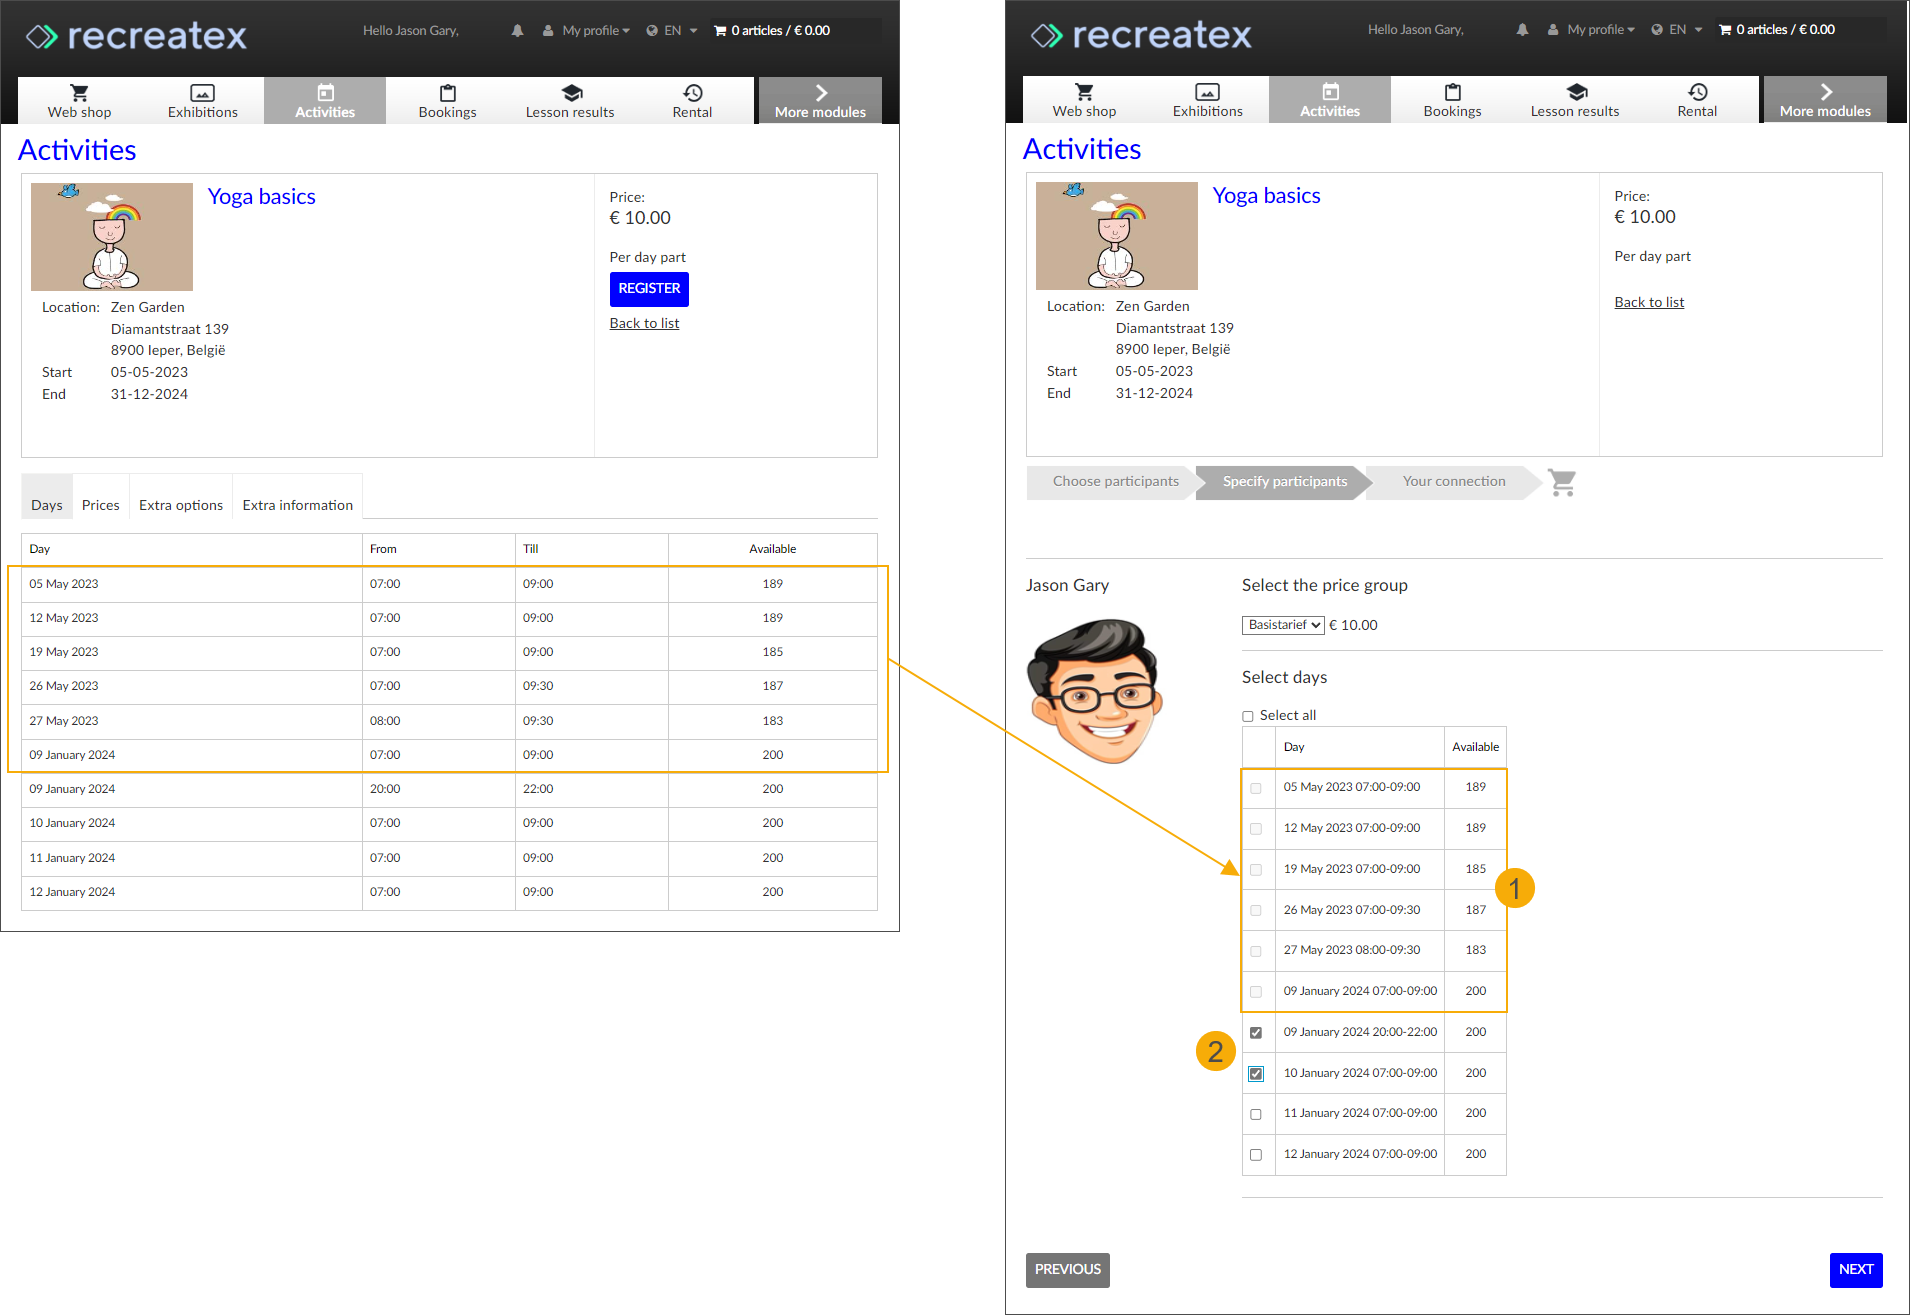Uncheck 09 January 2024 20:00-22:00 day

[x=1256, y=1033]
